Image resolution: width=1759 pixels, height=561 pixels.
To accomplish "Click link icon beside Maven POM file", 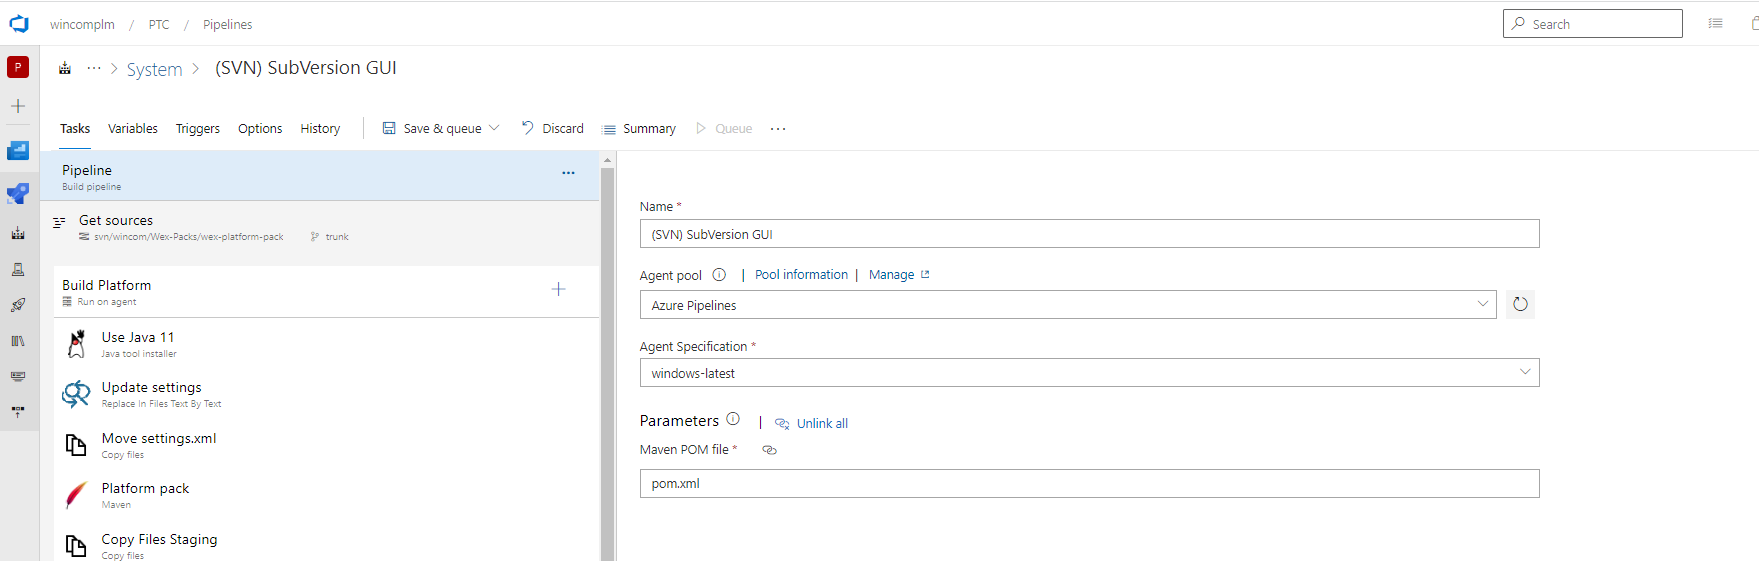I will [x=769, y=450].
